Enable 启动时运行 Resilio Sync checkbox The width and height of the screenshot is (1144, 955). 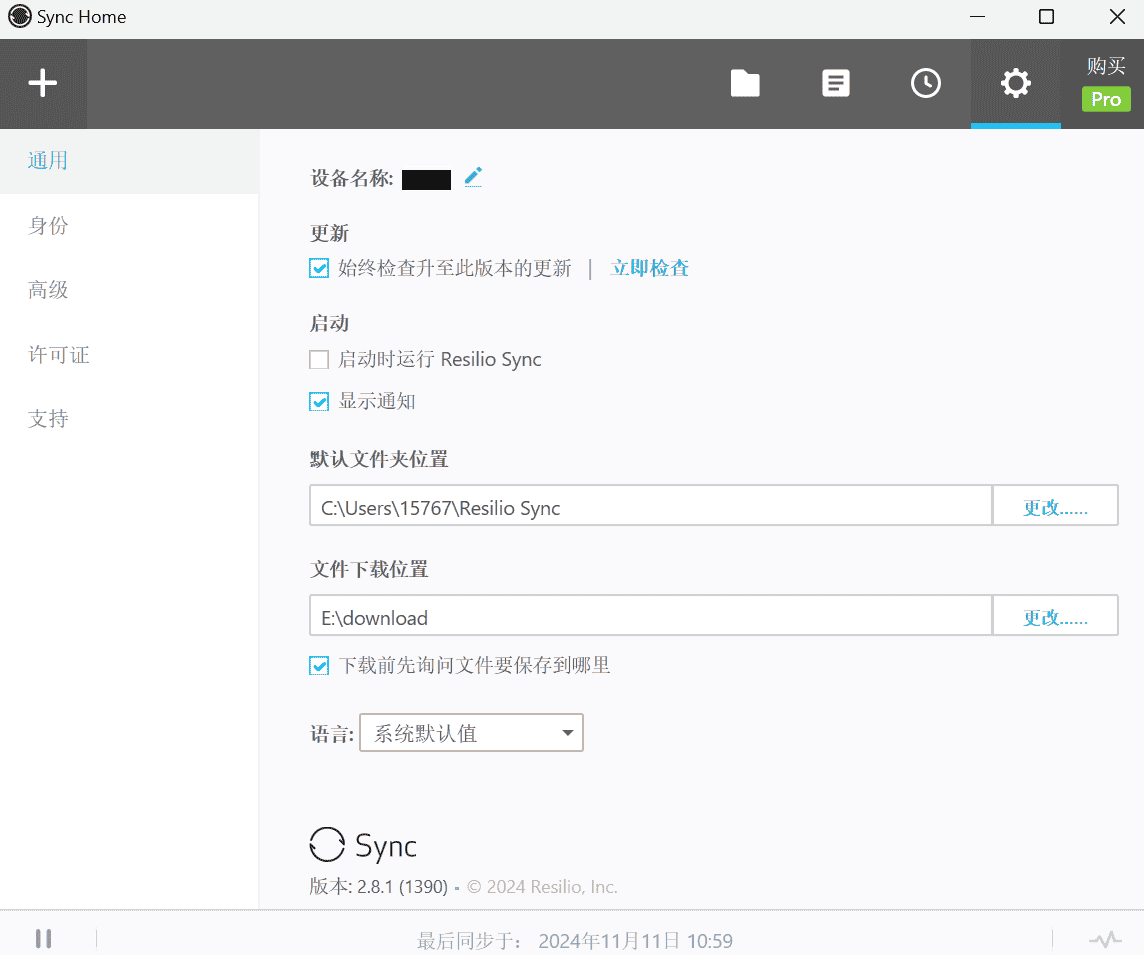click(319, 360)
